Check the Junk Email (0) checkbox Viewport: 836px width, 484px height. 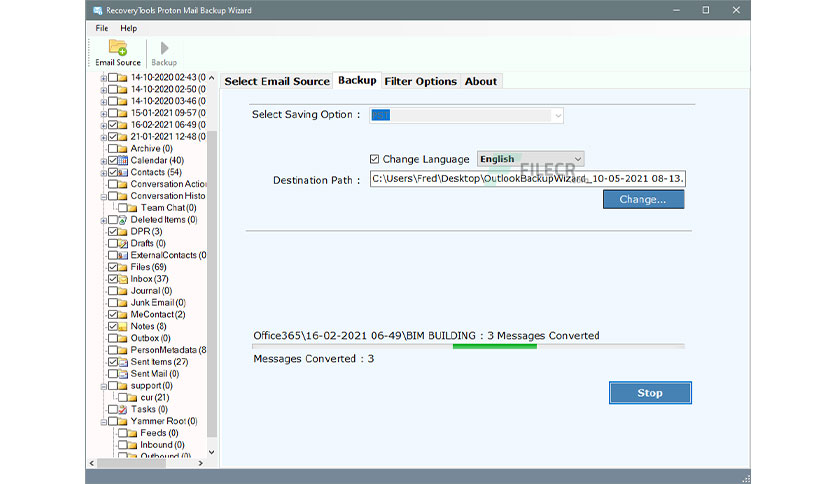click(x=113, y=303)
